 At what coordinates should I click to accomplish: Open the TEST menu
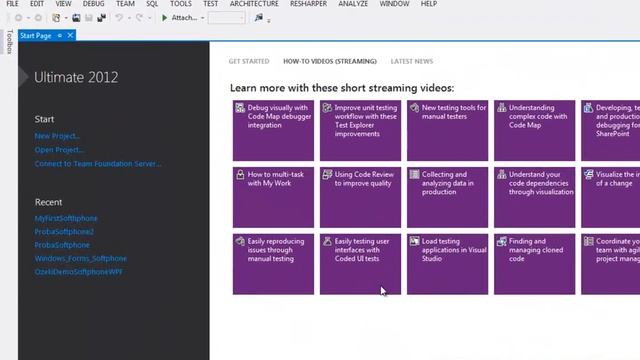pyautogui.click(x=211, y=4)
